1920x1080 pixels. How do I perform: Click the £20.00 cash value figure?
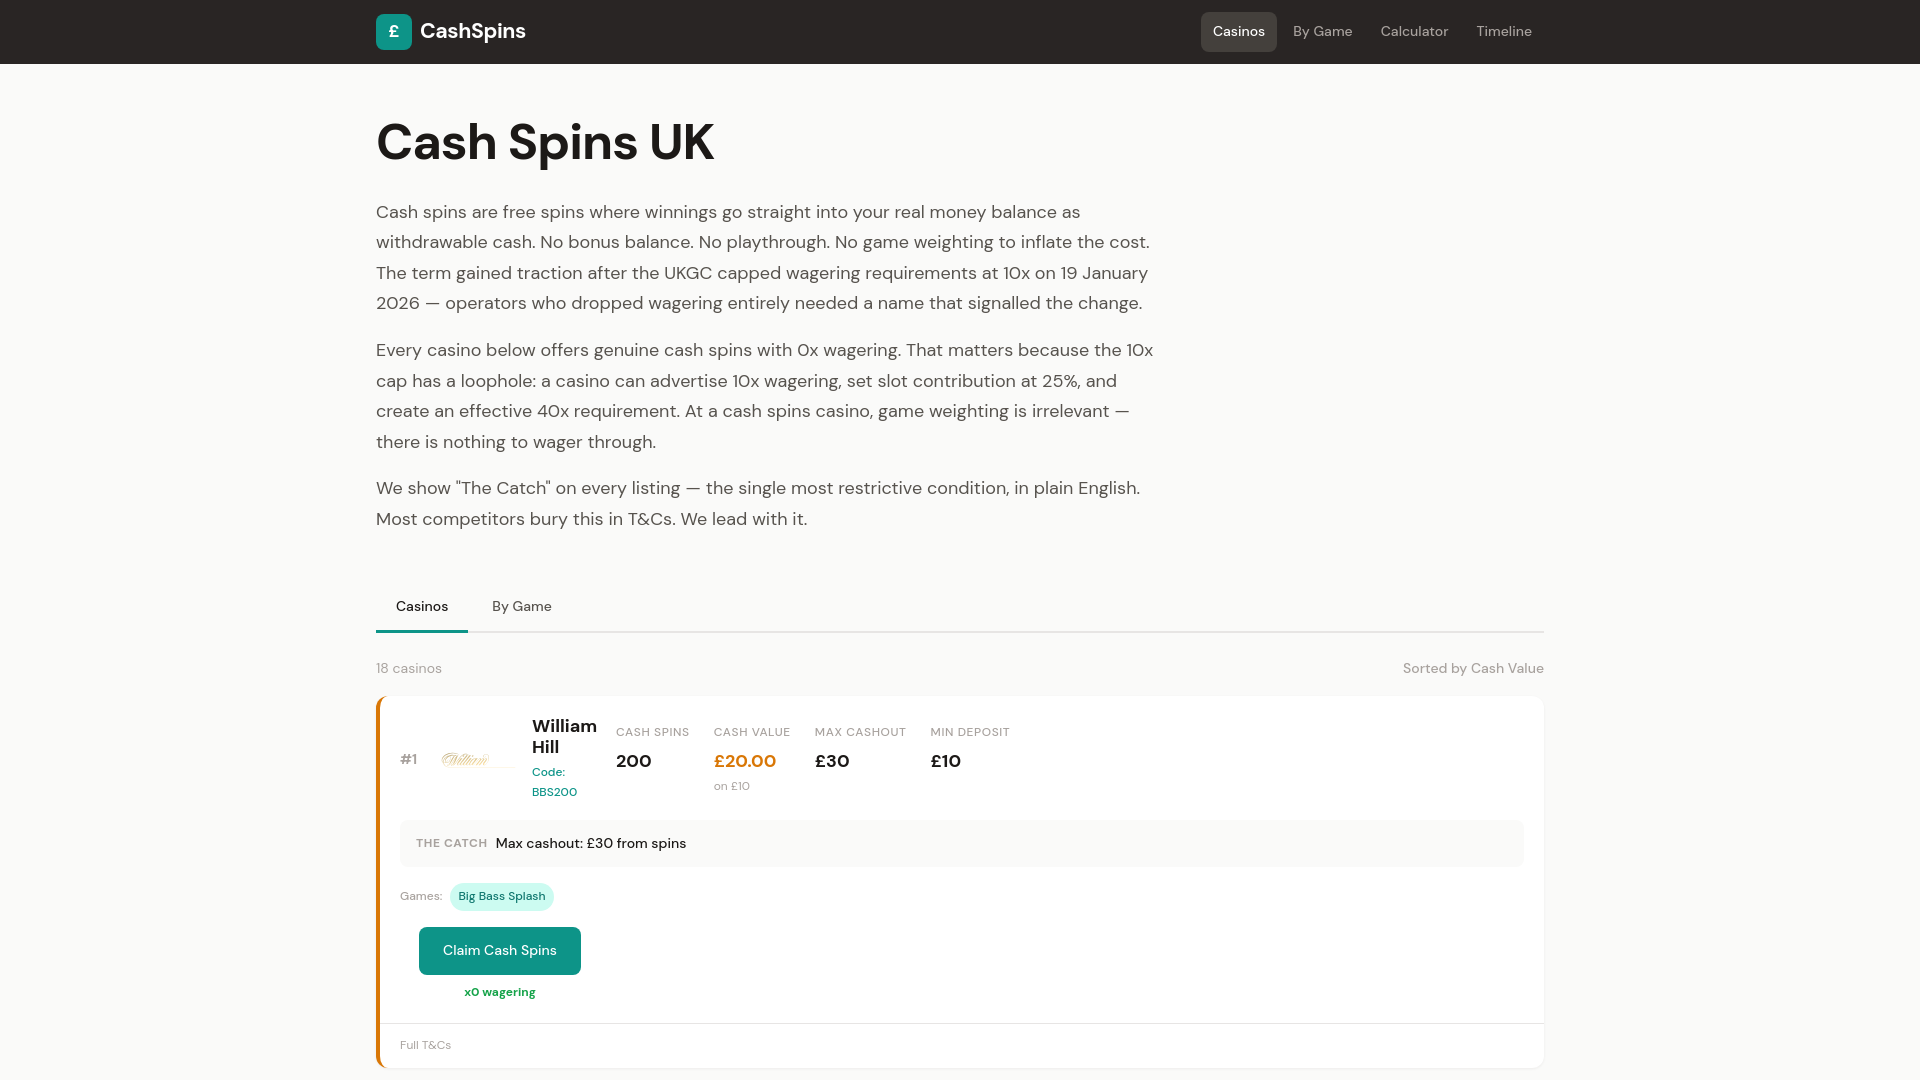pyautogui.click(x=745, y=762)
